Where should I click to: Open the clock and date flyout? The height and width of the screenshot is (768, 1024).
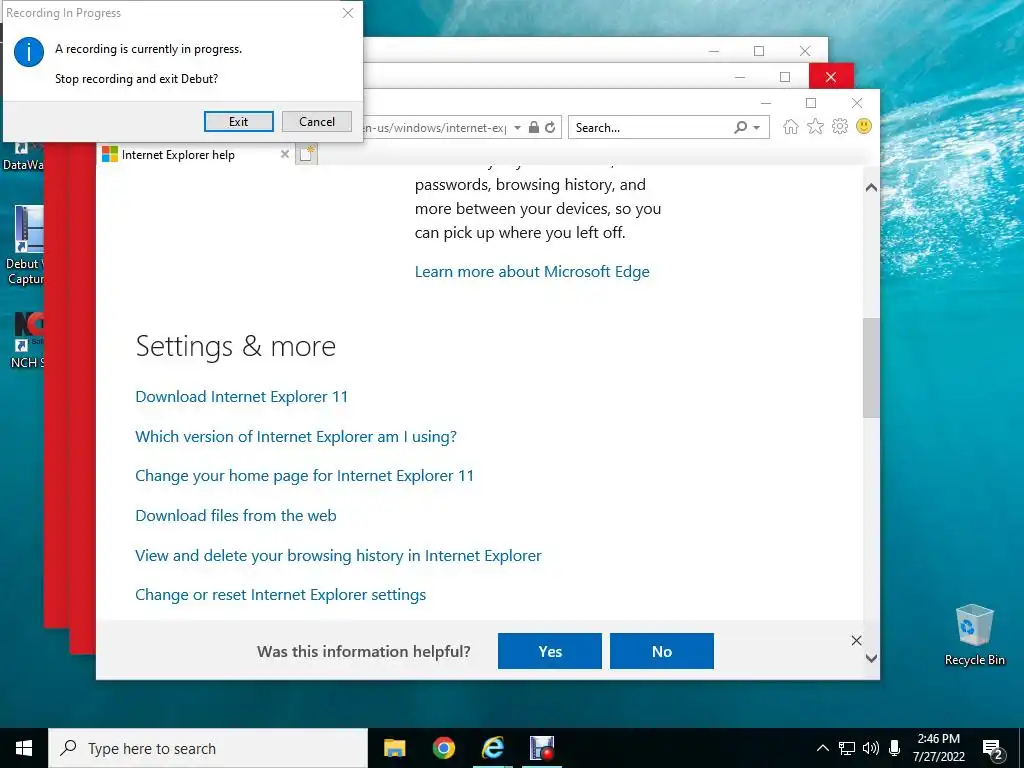tap(938, 748)
